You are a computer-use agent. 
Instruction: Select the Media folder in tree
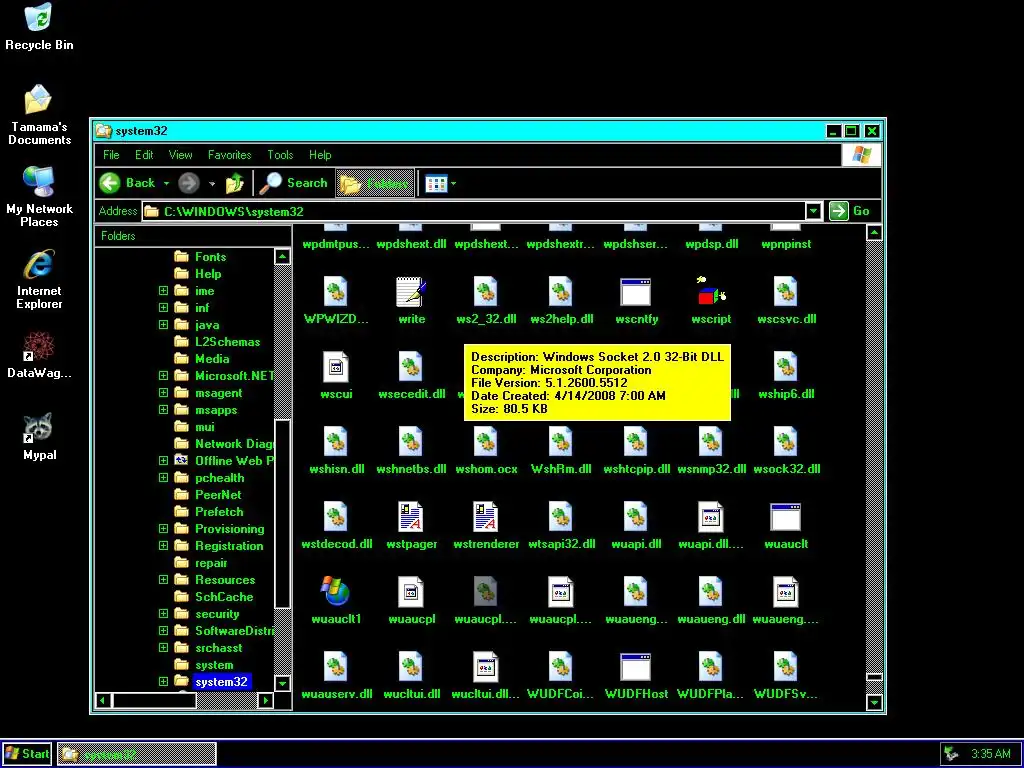tap(212, 359)
